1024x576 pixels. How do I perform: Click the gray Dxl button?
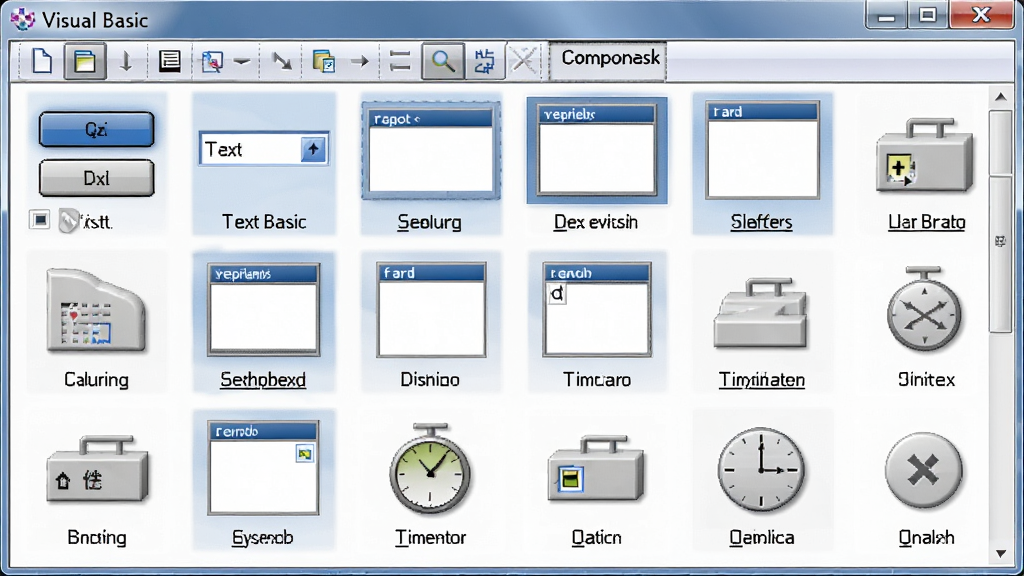97,178
